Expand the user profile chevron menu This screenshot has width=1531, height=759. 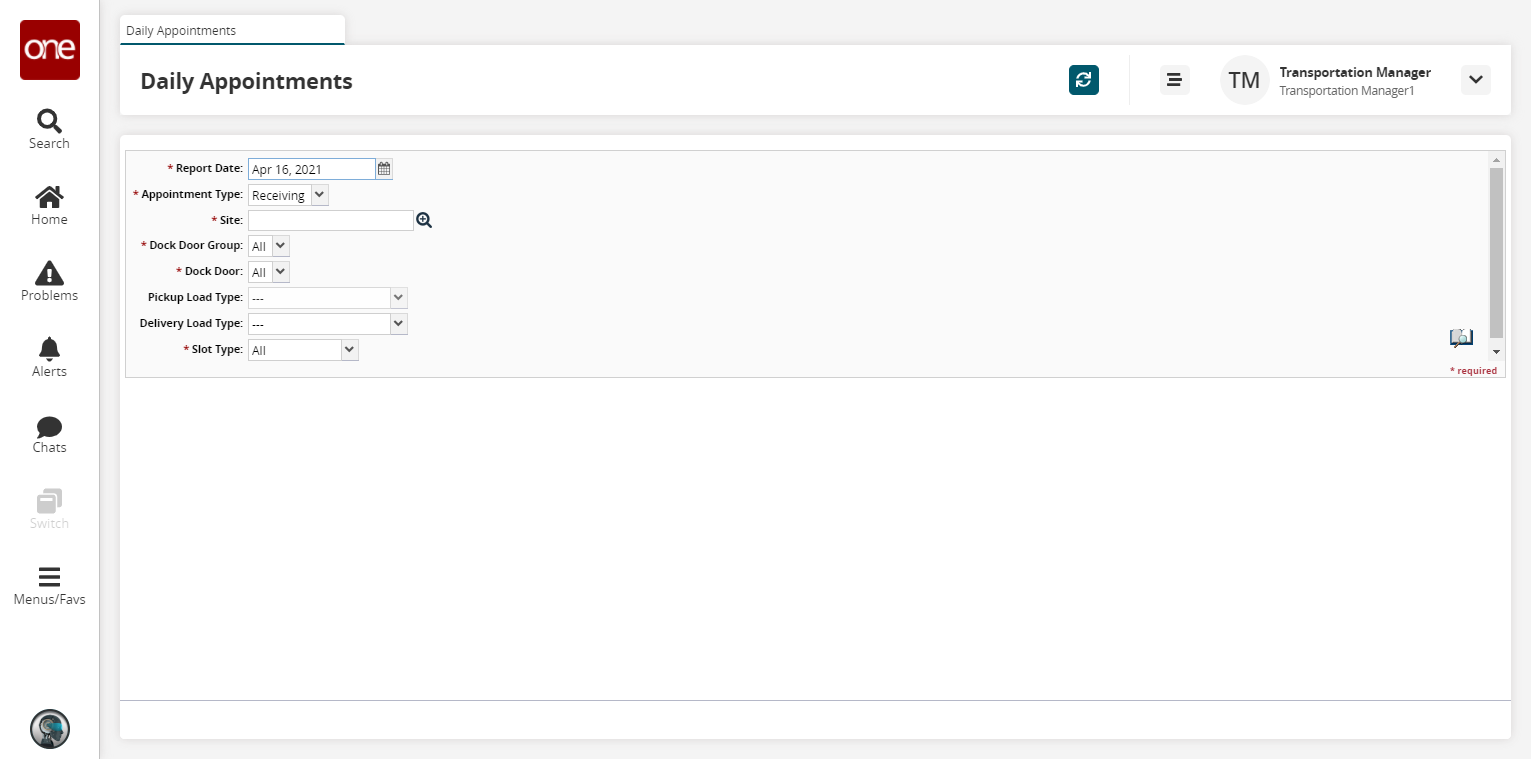click(x=1475, y=80)
